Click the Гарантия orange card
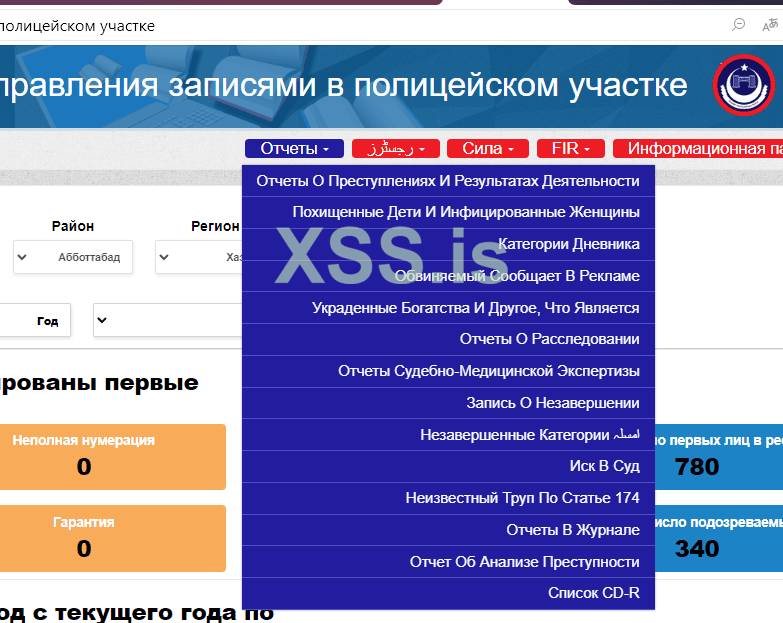Screen dimensions: 783x623 coord(112,538)
